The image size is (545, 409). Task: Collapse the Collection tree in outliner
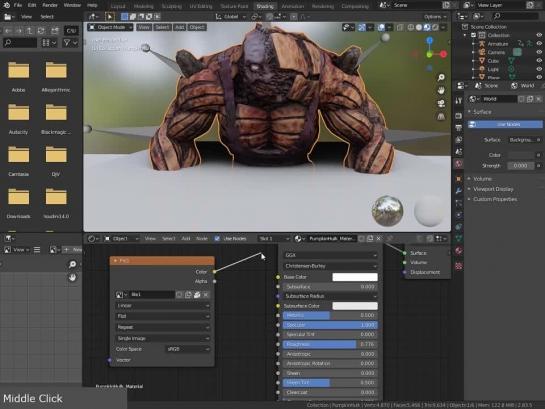coord(465,35)
